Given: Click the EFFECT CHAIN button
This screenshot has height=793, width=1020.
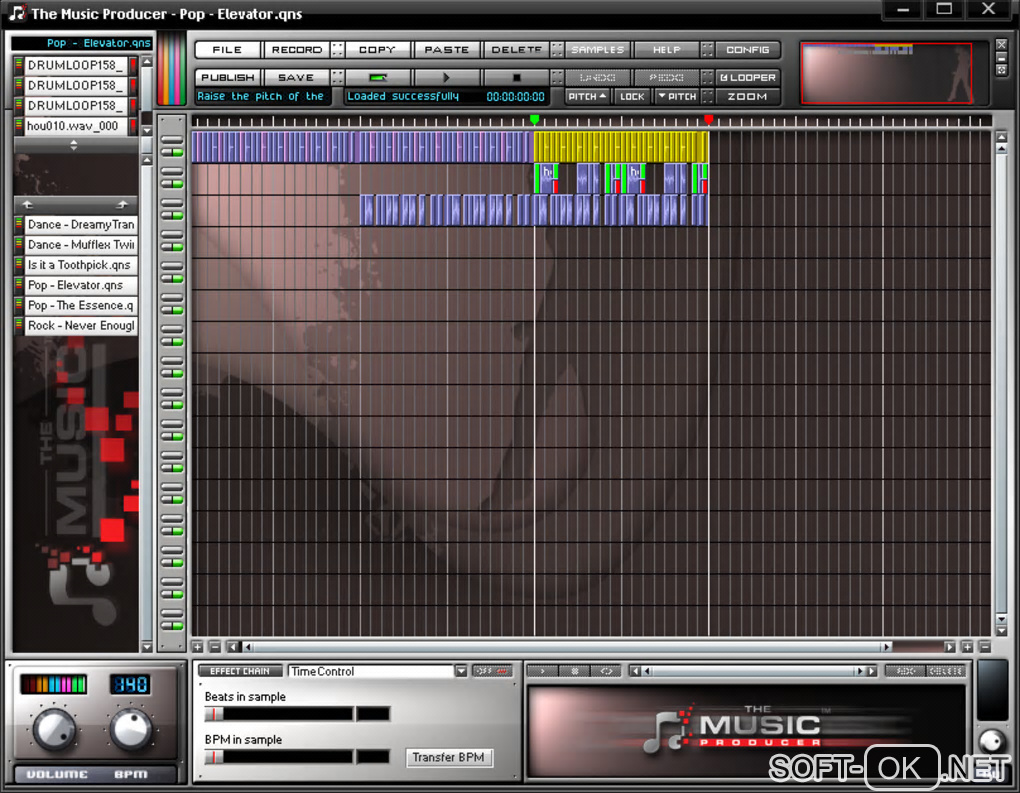Looking at the screenshot, I should click(x=239, y=671).
